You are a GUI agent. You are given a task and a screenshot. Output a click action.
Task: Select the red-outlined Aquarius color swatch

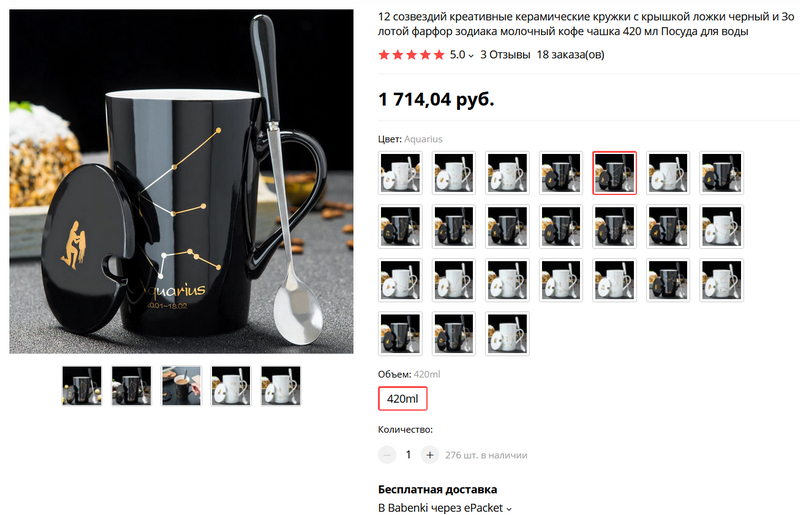coord(614,173)
